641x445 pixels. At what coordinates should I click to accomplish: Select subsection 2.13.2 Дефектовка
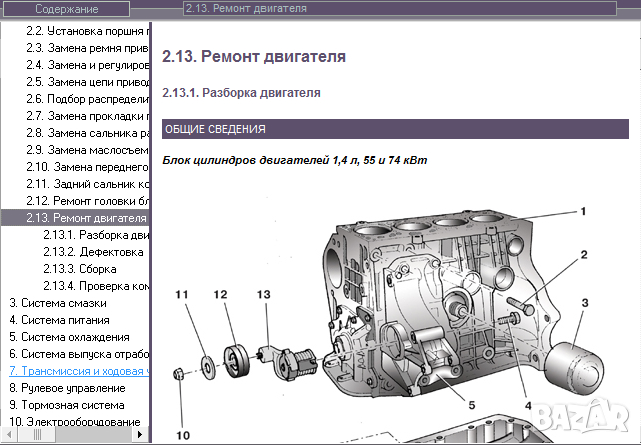[x=93, y=252]
